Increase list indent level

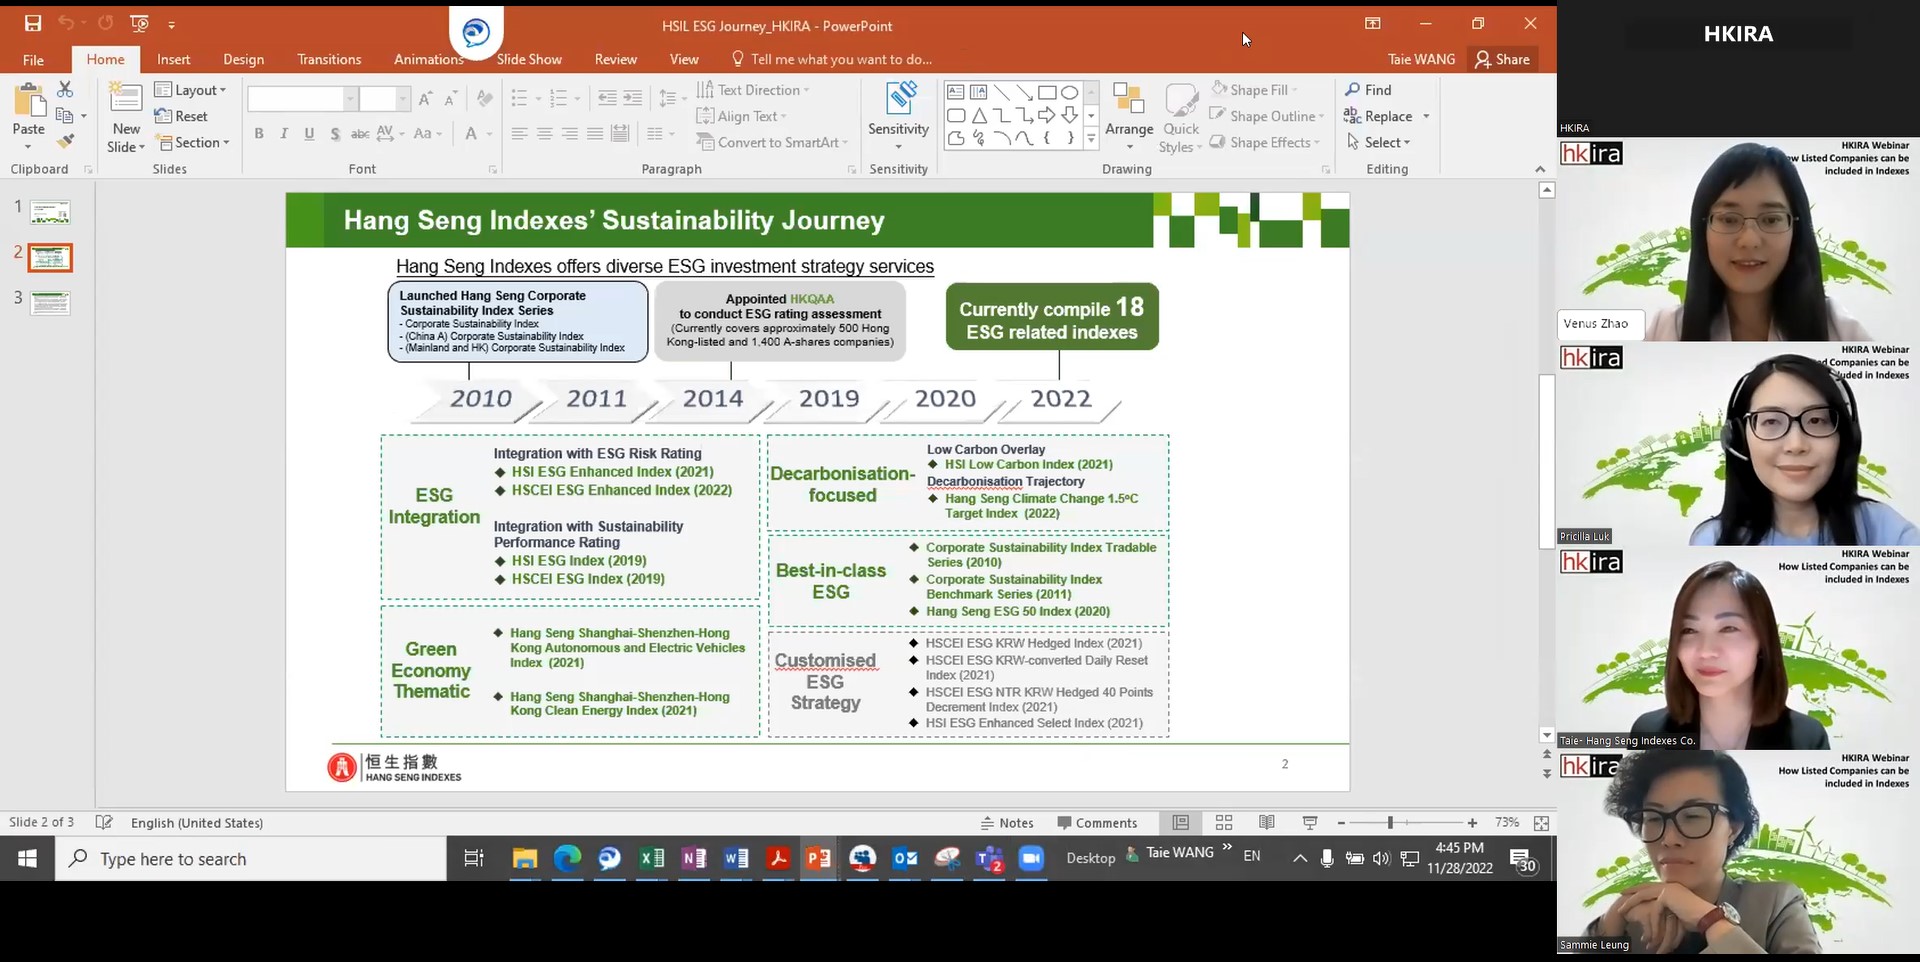click(632, 98)
